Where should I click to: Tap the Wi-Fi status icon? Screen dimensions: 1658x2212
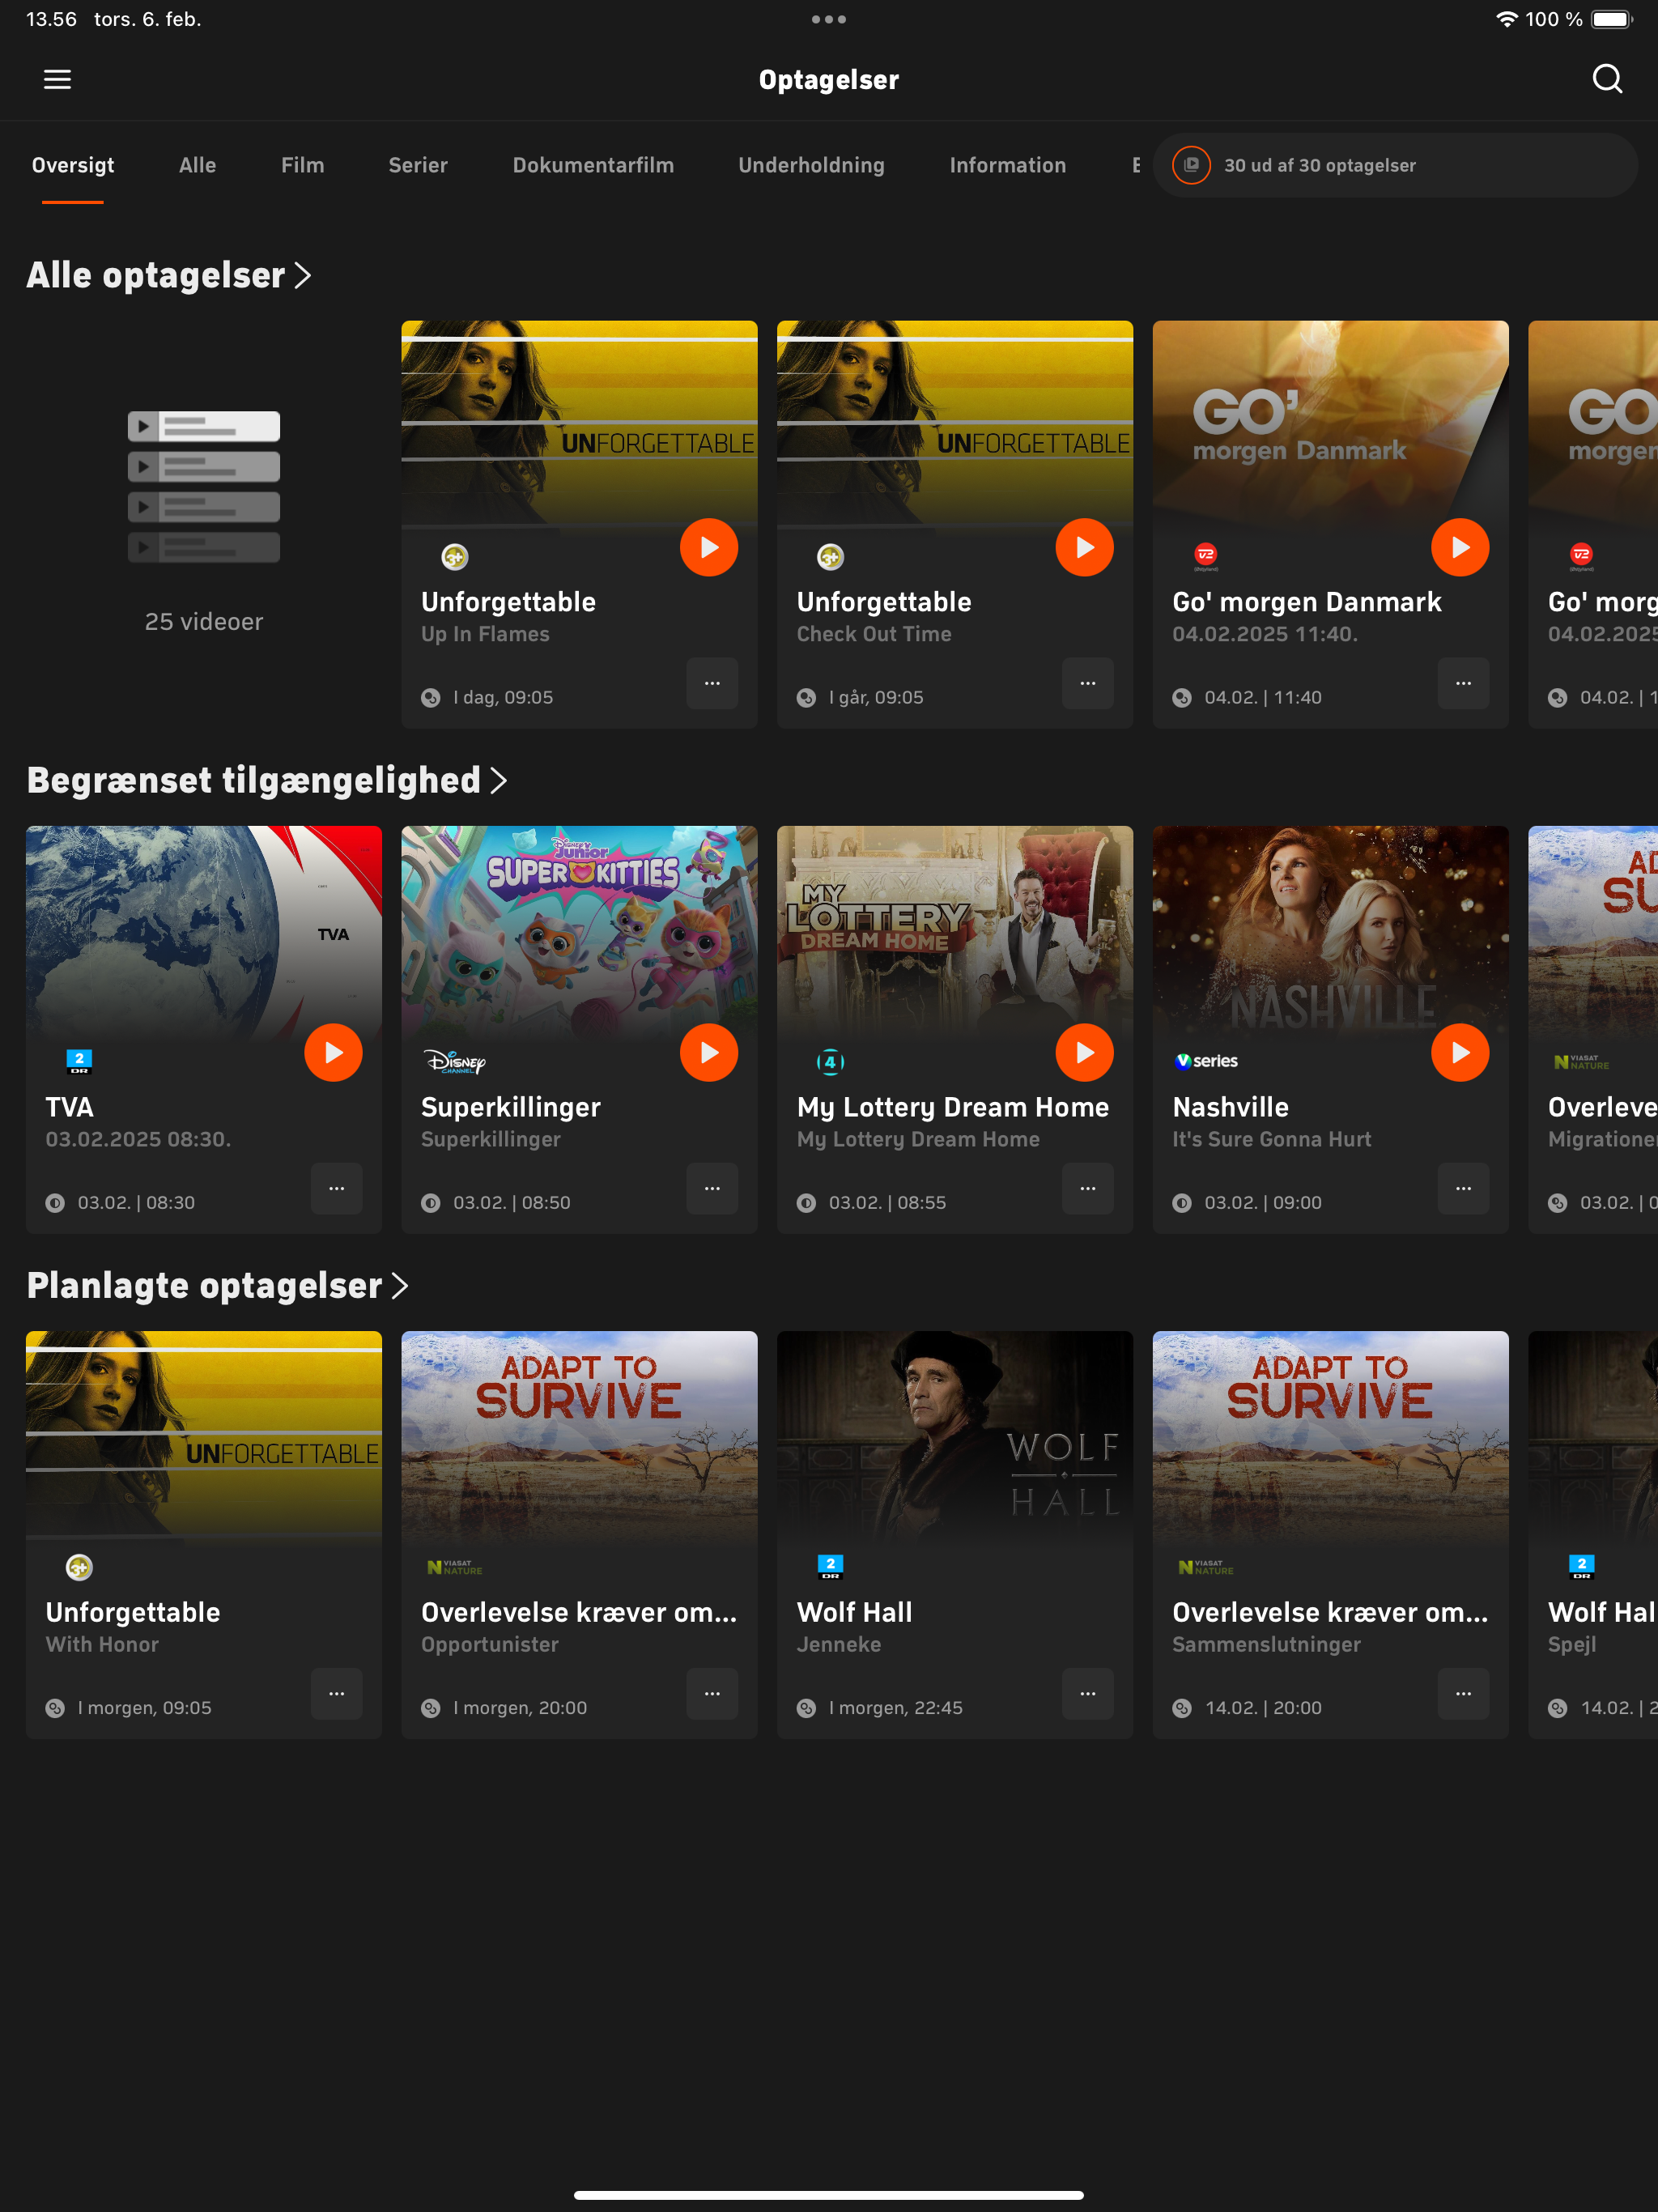1506,19
